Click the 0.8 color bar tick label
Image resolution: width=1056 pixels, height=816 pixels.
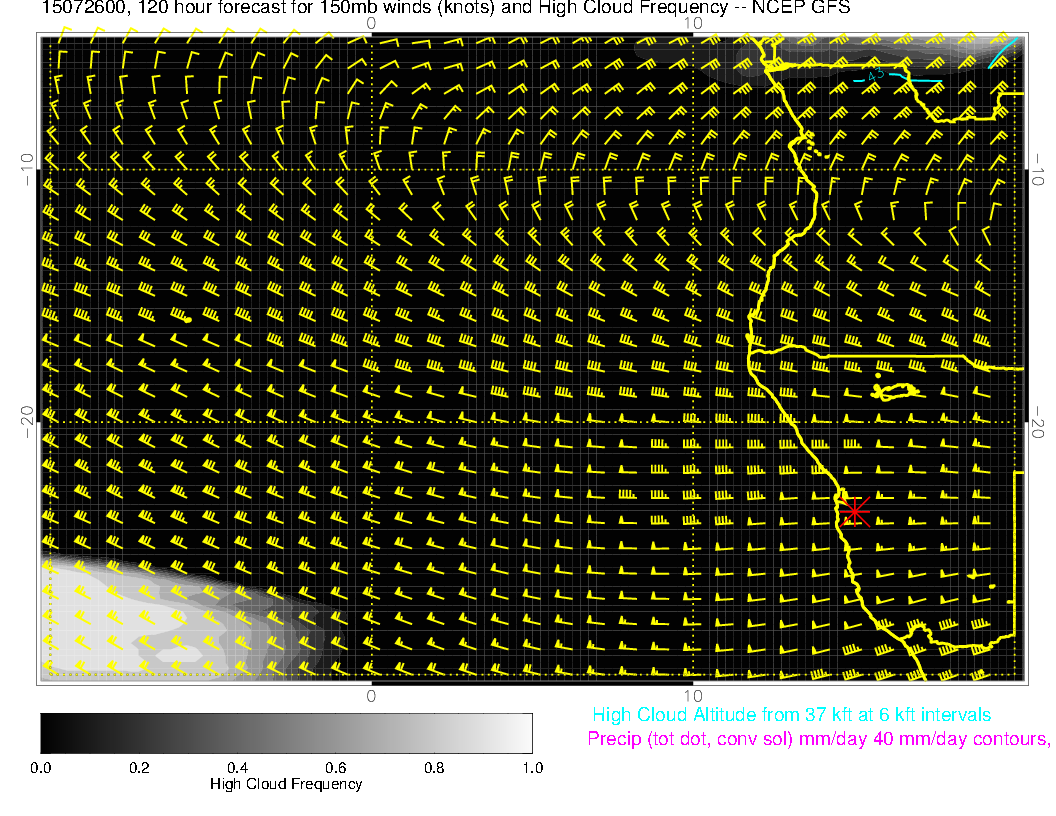click(434, 768)
